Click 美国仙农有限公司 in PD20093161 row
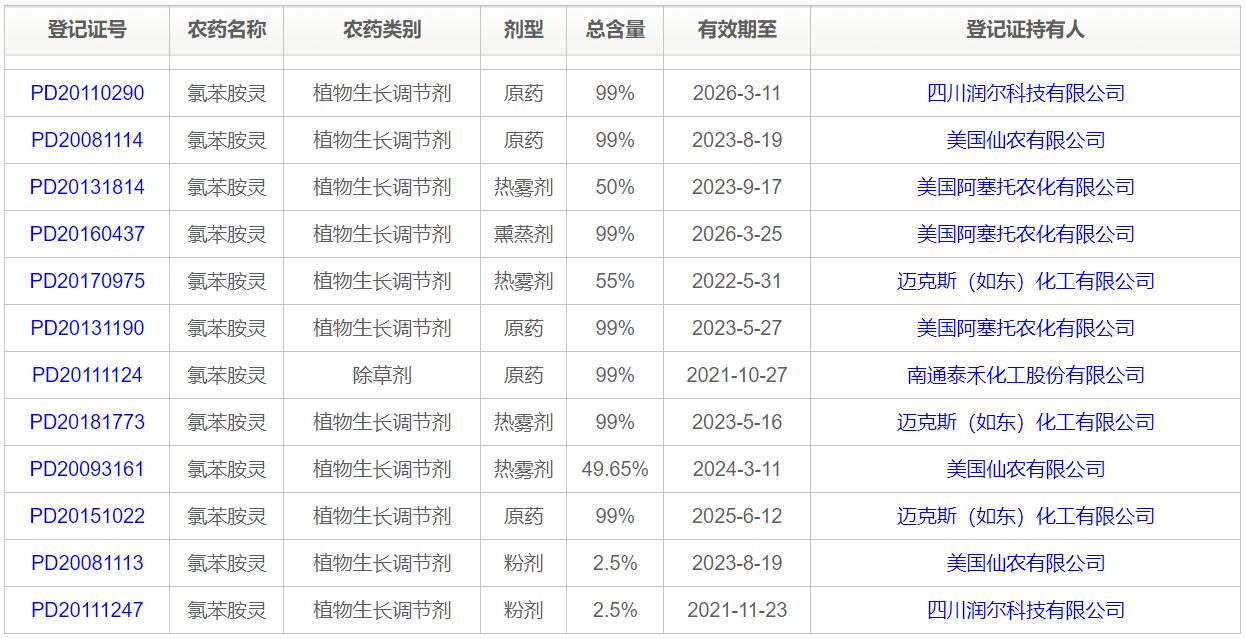This screenshot has width=1245, height=638. 1026,469
